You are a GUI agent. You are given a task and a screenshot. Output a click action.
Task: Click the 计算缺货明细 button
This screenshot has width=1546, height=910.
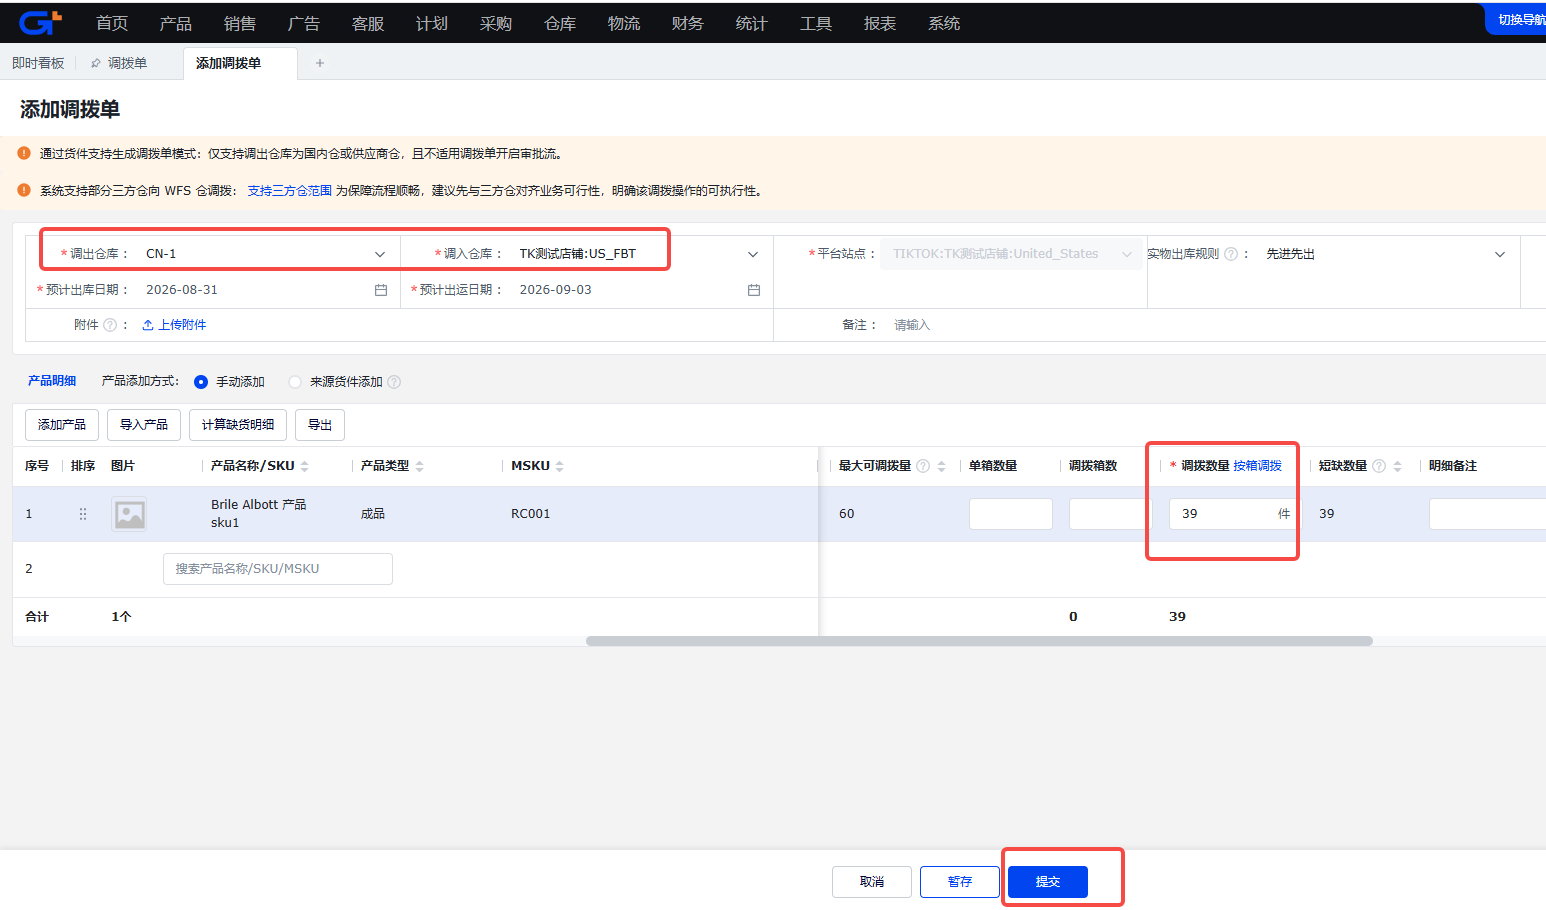click(x=238, y=425)
